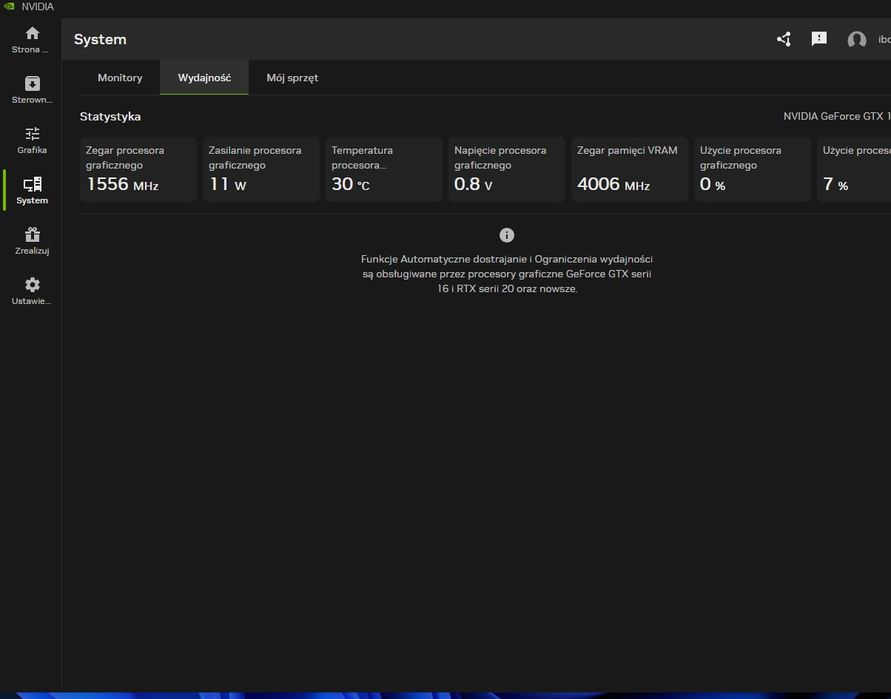The image size is (891, 699).
Task: Click the Zasilanie procesora graficznego 11 W card
Action: click(261, 169)
